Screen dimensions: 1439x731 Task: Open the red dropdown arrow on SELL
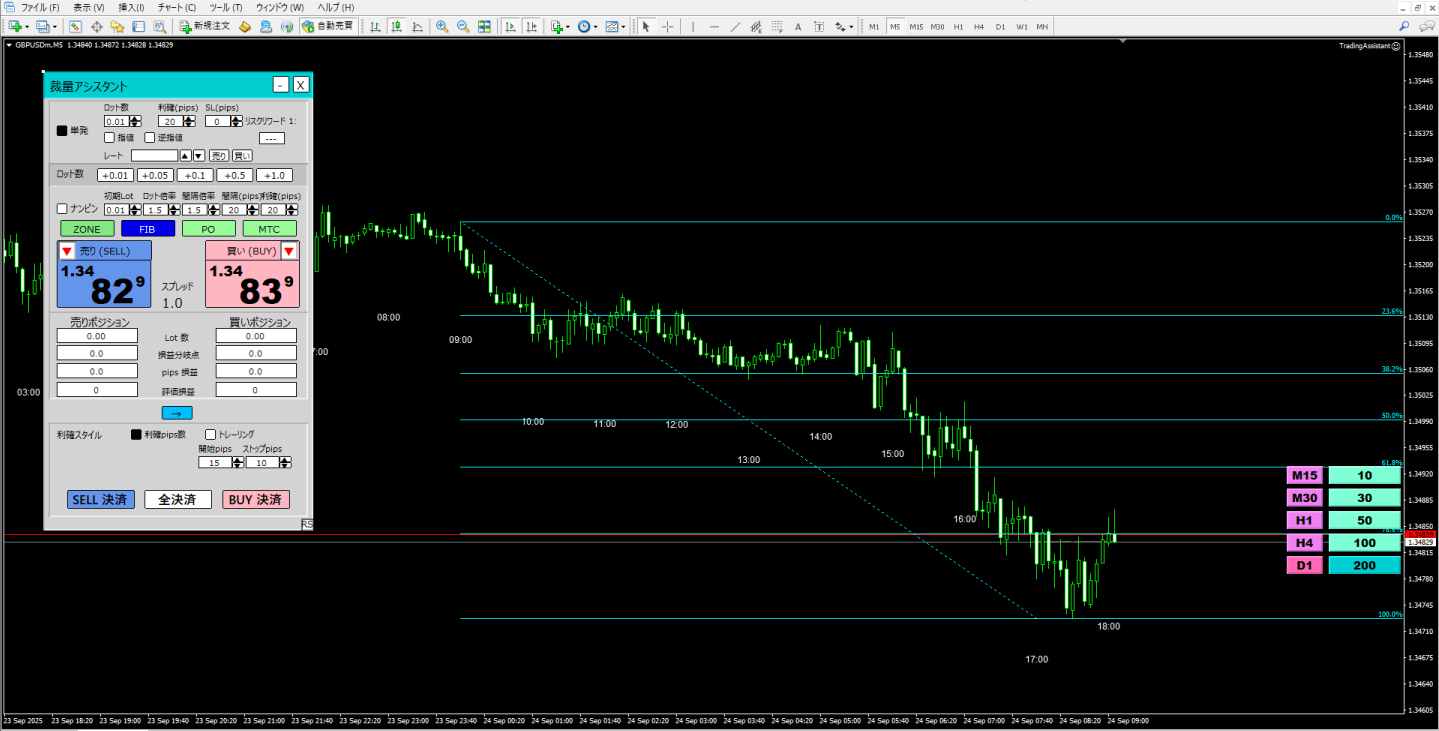click(67, 250)
